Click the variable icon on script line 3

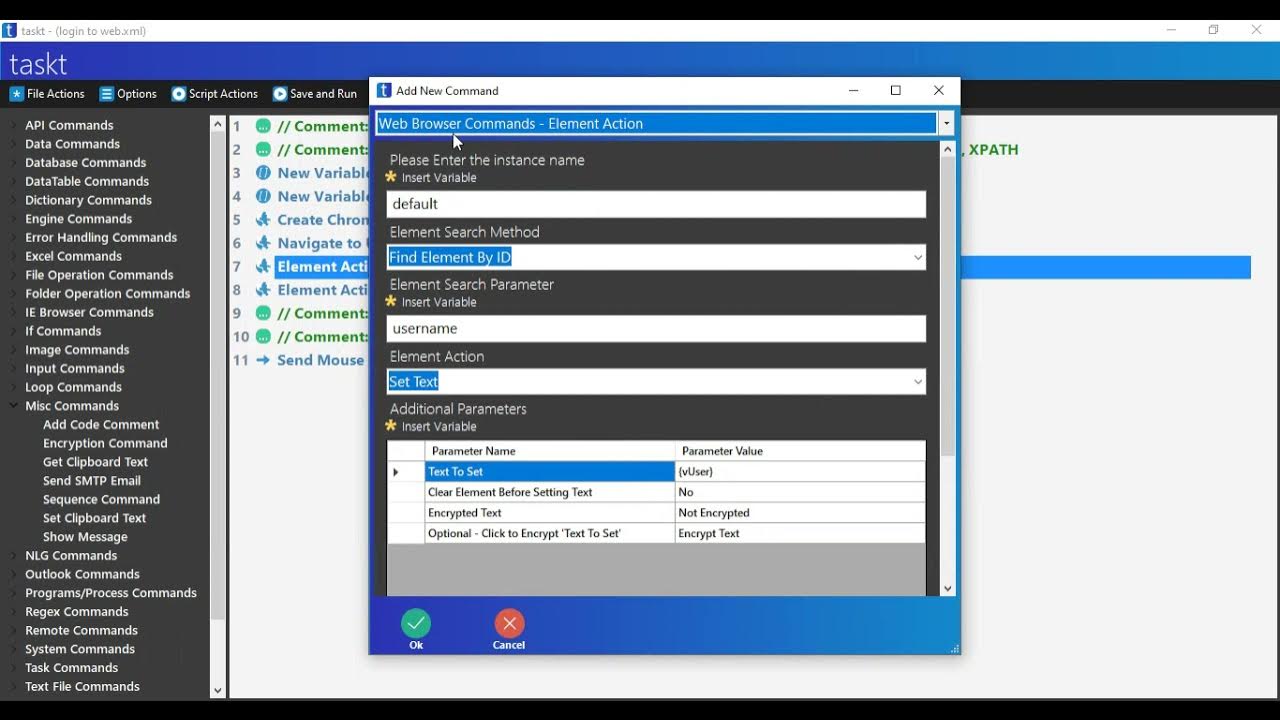coord(263,173)
